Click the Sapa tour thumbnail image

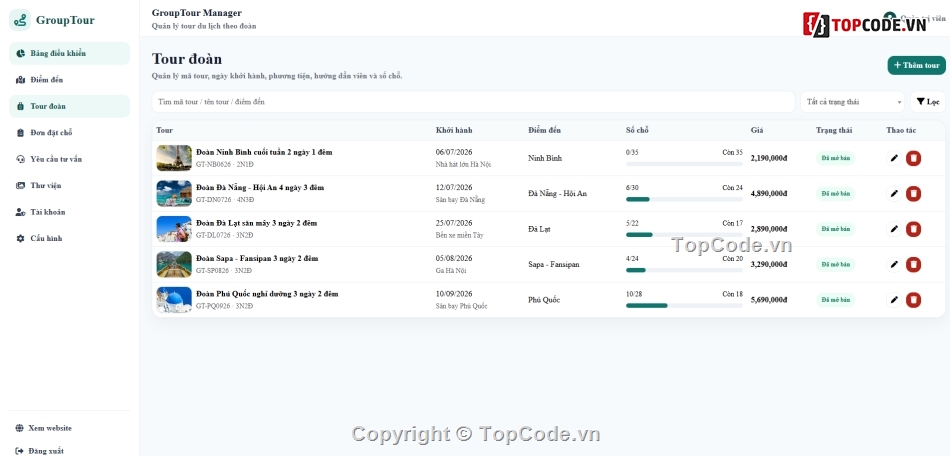[174, 265]
